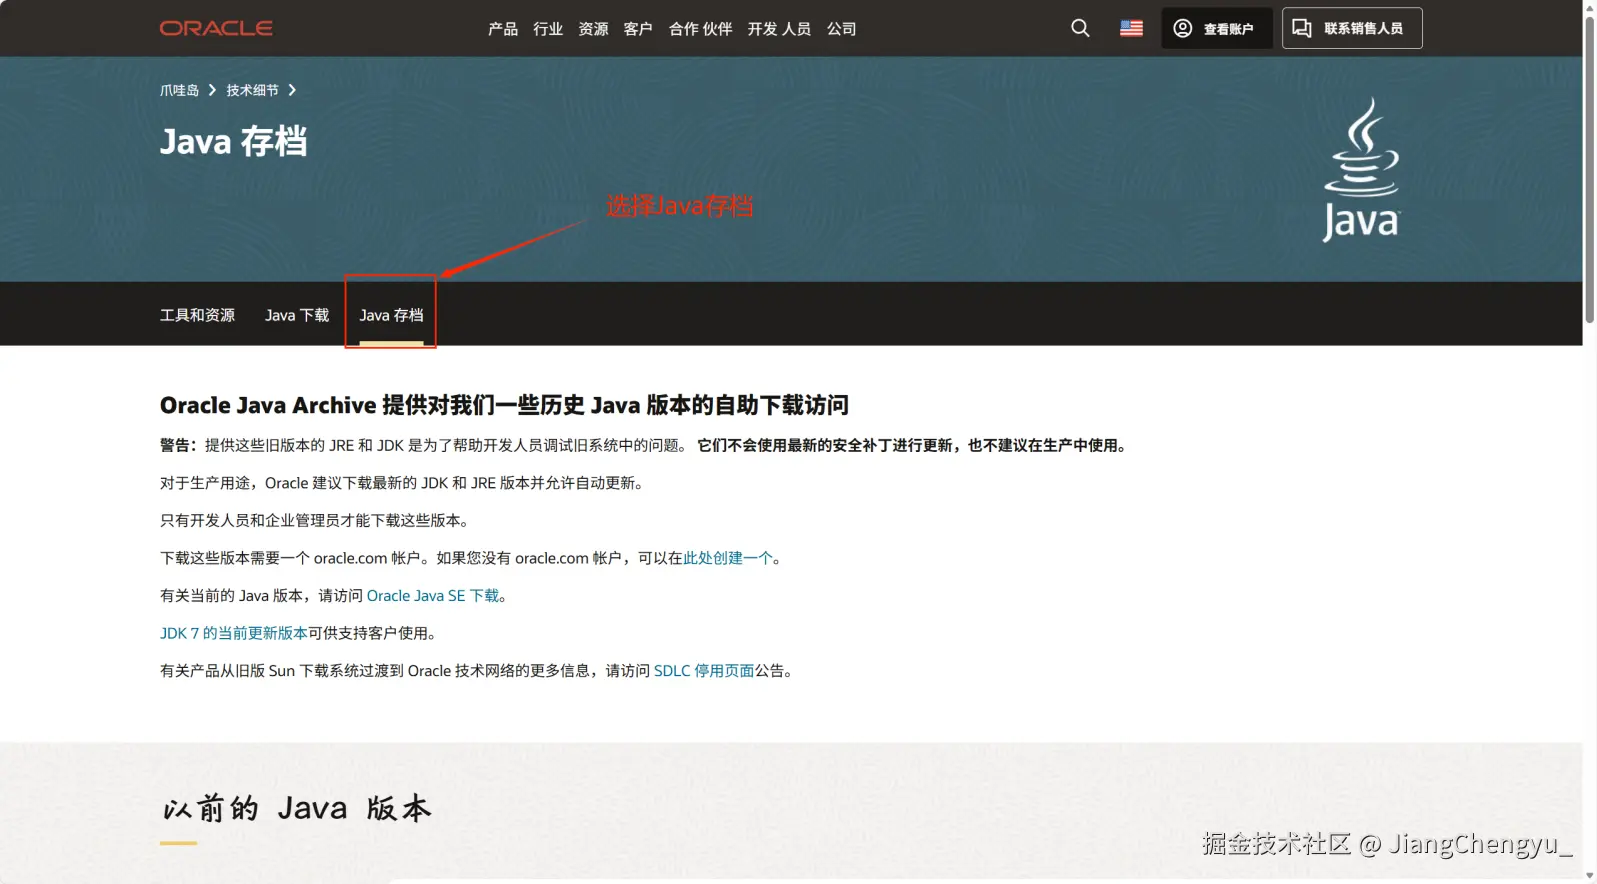Click the 联系销售人员 button
The width and height of the screenshot is (1597, 884).
[x=1352, y=28]
